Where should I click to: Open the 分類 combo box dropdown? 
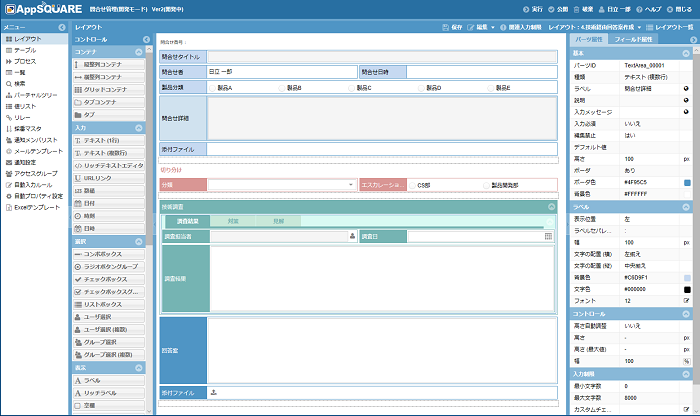(x=351, y=185)
